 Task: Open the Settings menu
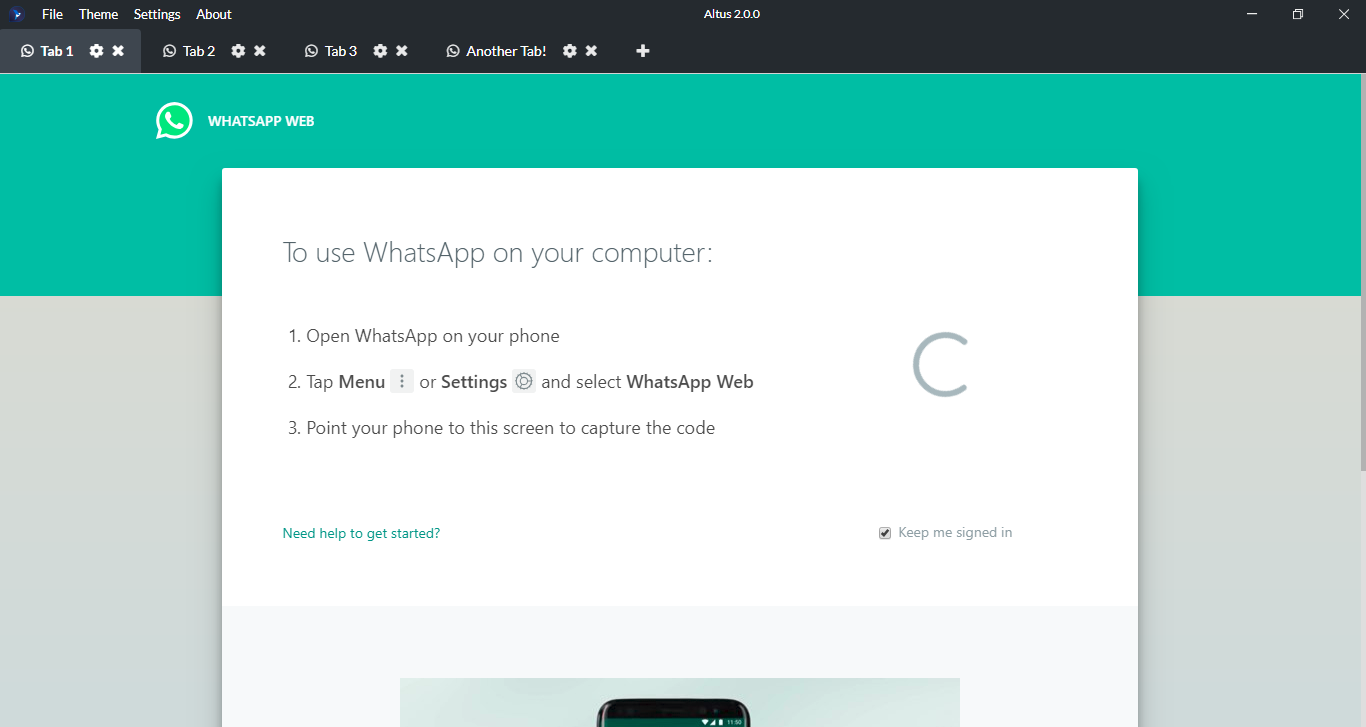coord(157,14)
